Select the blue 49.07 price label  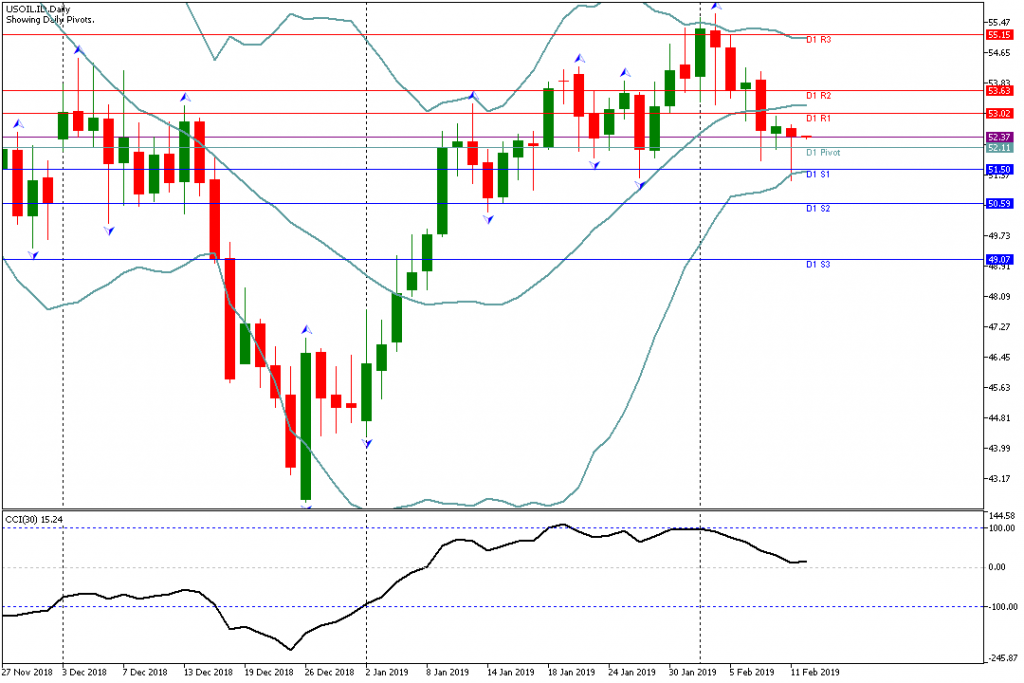999,260
